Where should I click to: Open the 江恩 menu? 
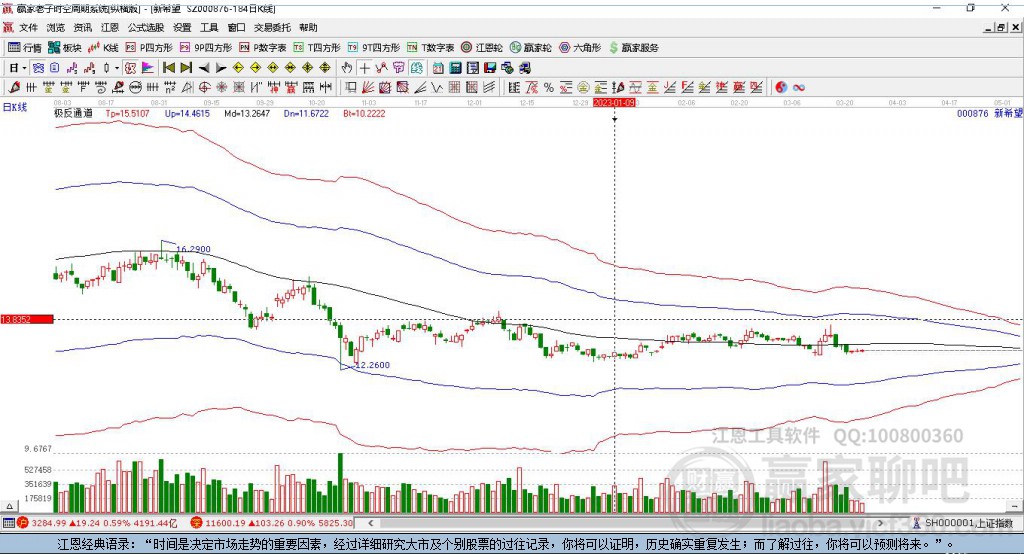pyautogui.click(x=110, y=27)
